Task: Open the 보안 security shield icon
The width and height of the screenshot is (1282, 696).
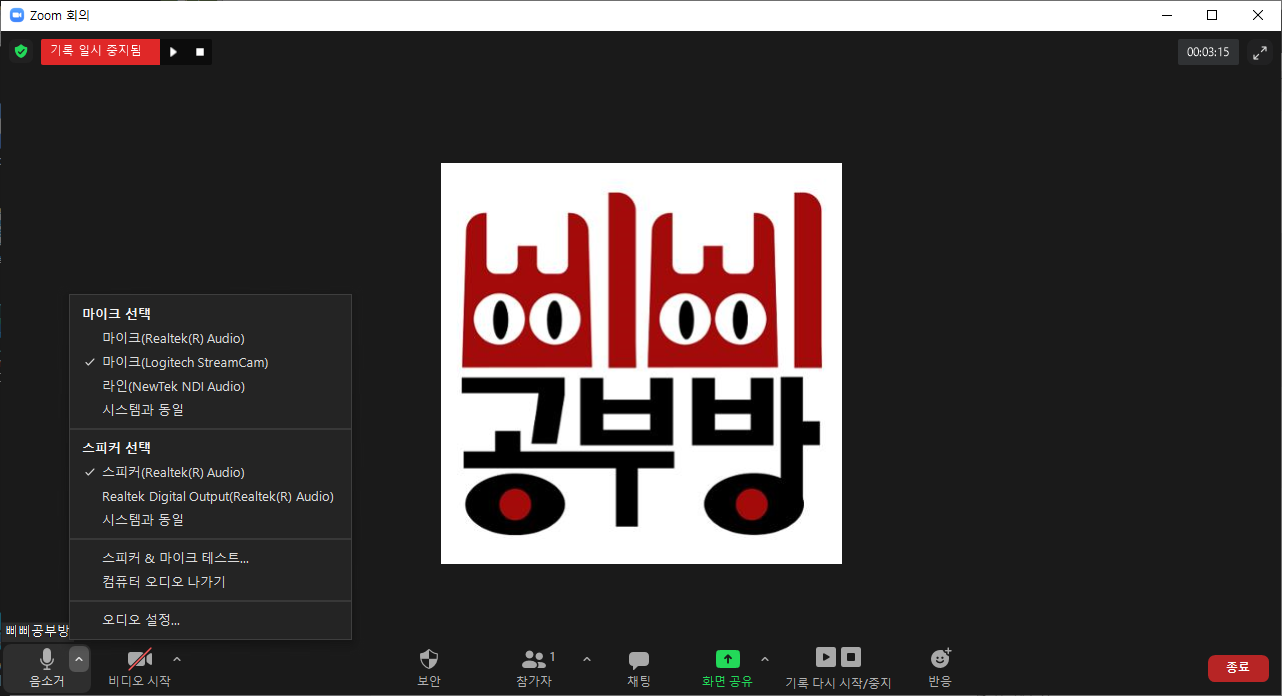Action: click(429, 659)
